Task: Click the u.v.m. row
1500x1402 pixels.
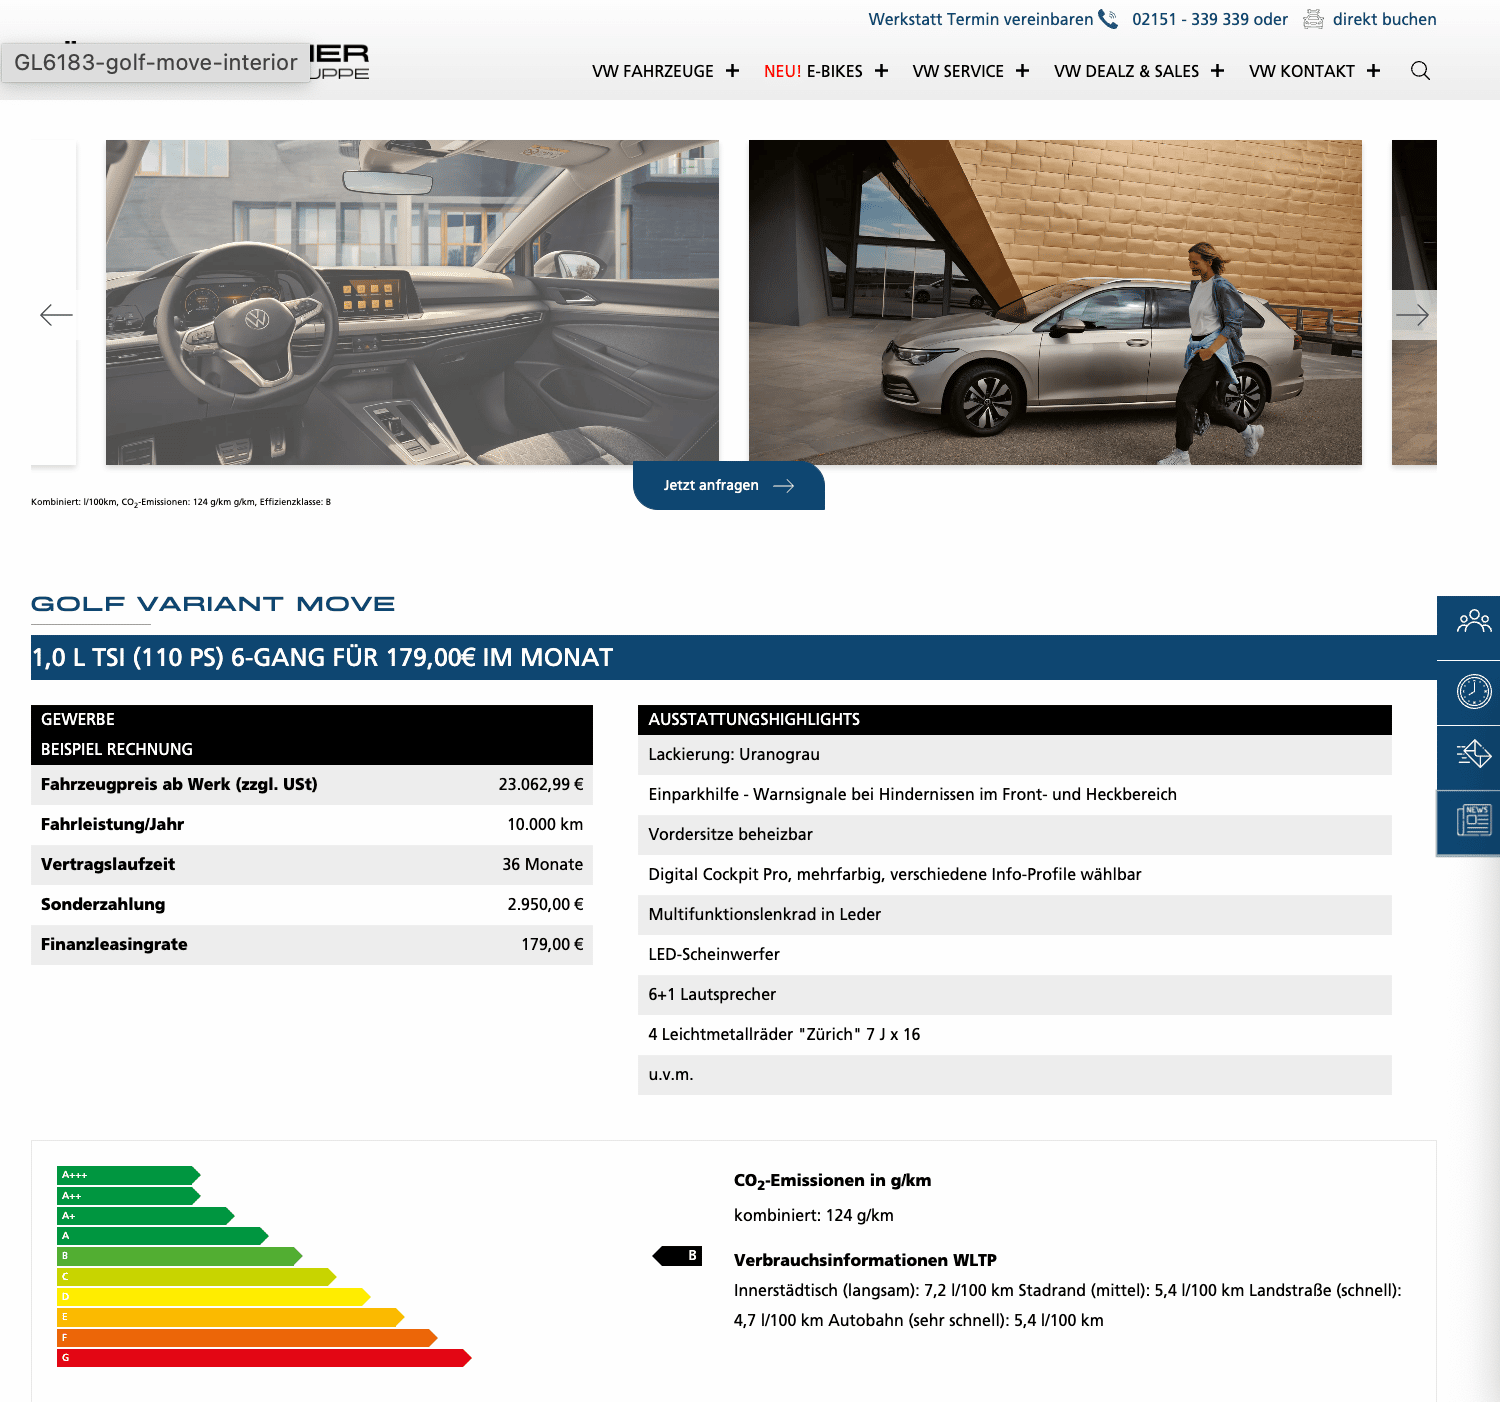Action: 1015,1075
